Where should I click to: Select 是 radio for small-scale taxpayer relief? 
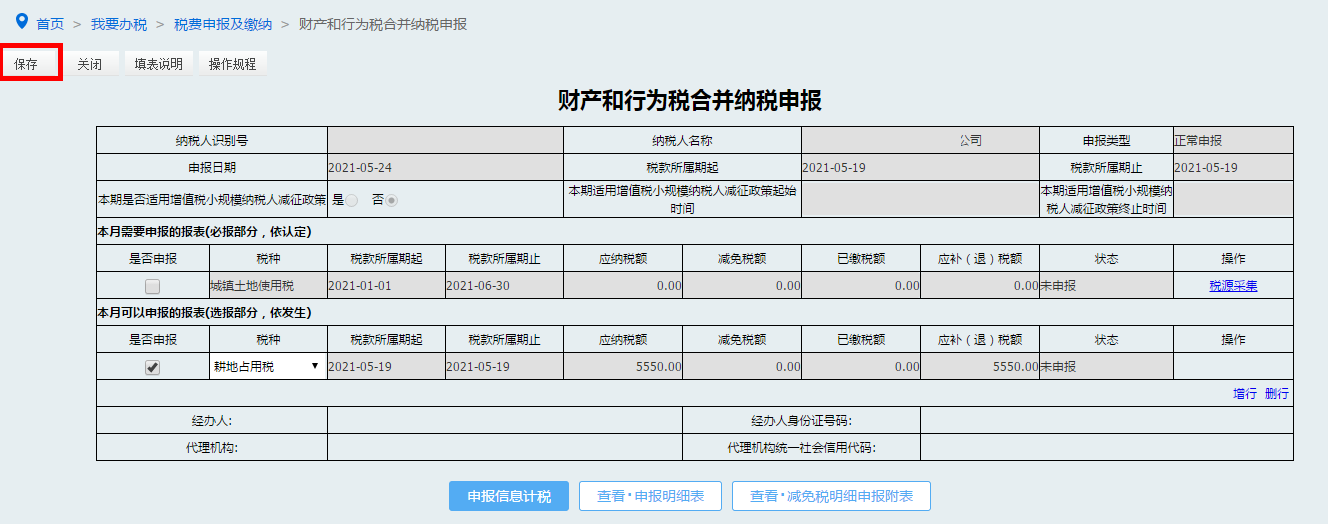tap(352, 200)
